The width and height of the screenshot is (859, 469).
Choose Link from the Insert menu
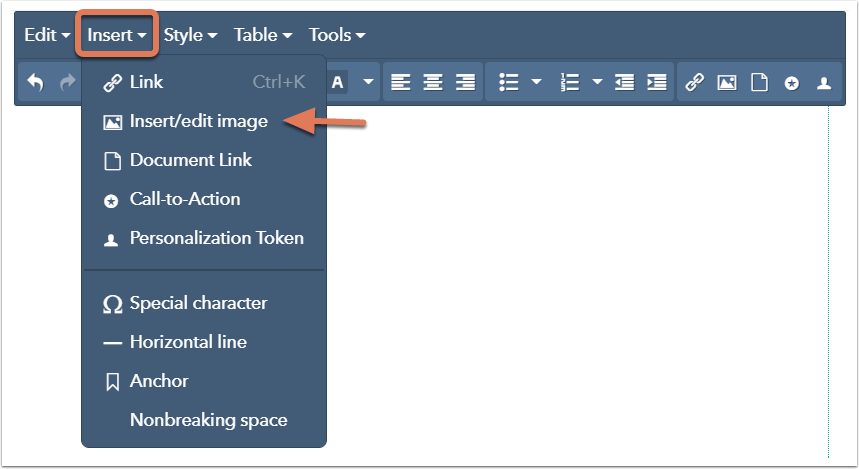click(204, 82)
